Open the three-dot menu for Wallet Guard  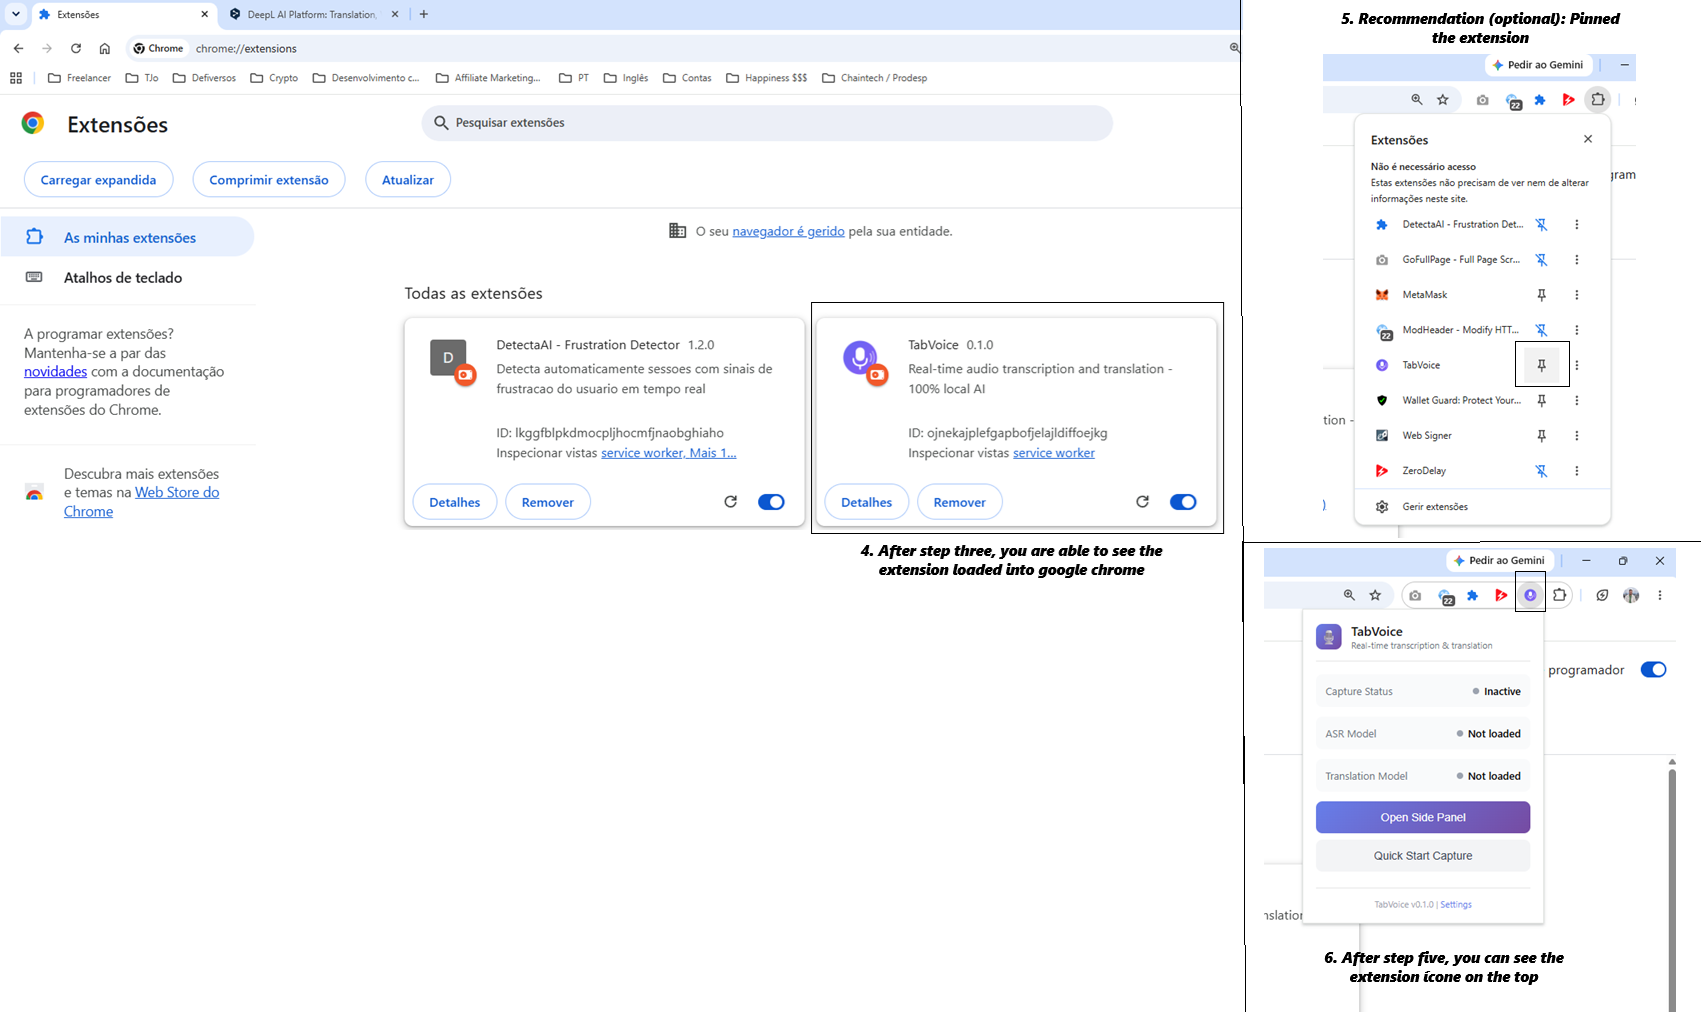tap(1577, 400)
